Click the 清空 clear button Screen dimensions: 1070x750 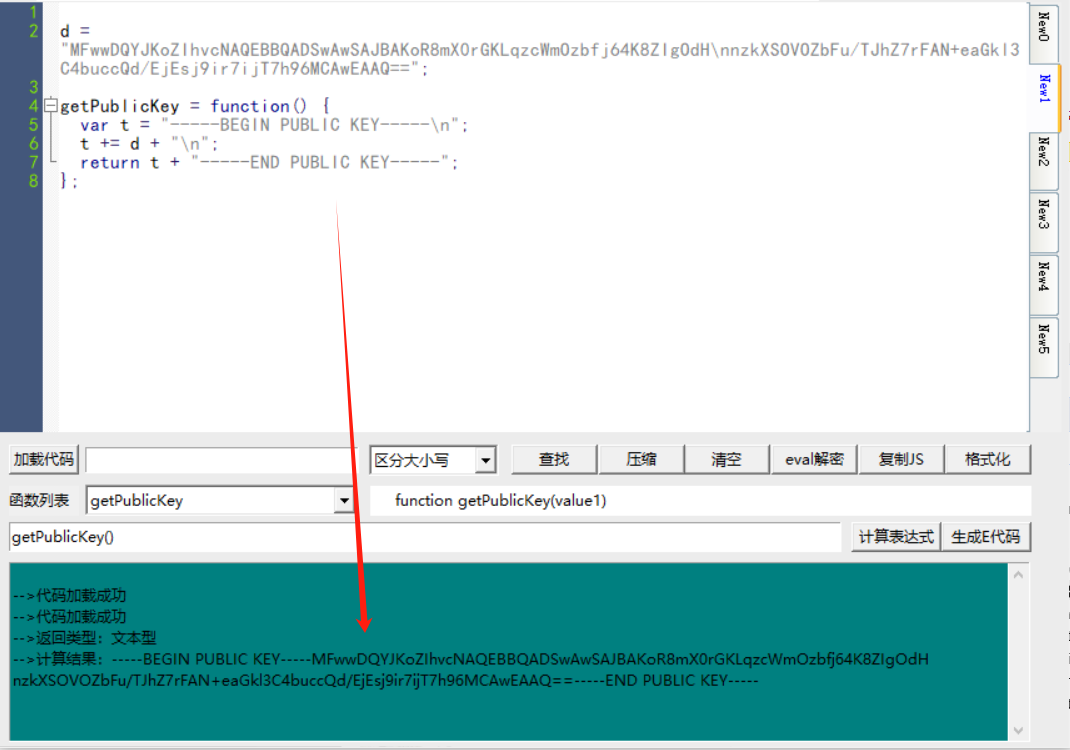727,459
